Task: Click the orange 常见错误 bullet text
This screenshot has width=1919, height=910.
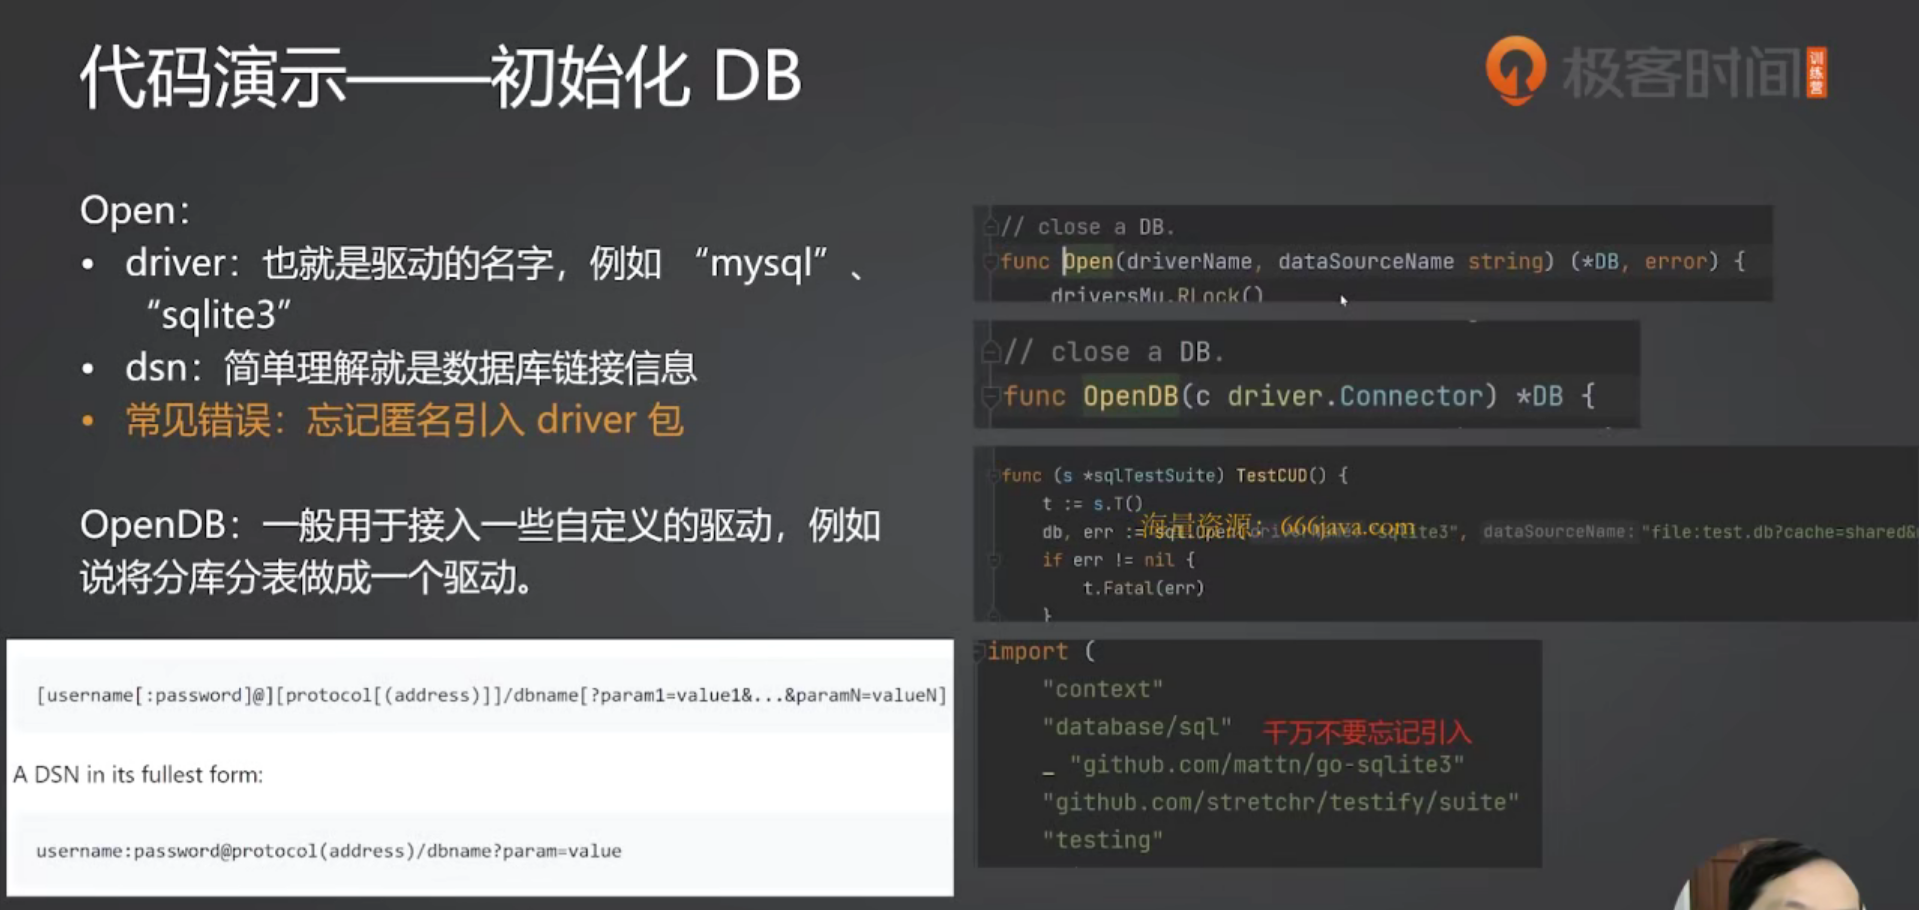Action: [x=404, y=420]
